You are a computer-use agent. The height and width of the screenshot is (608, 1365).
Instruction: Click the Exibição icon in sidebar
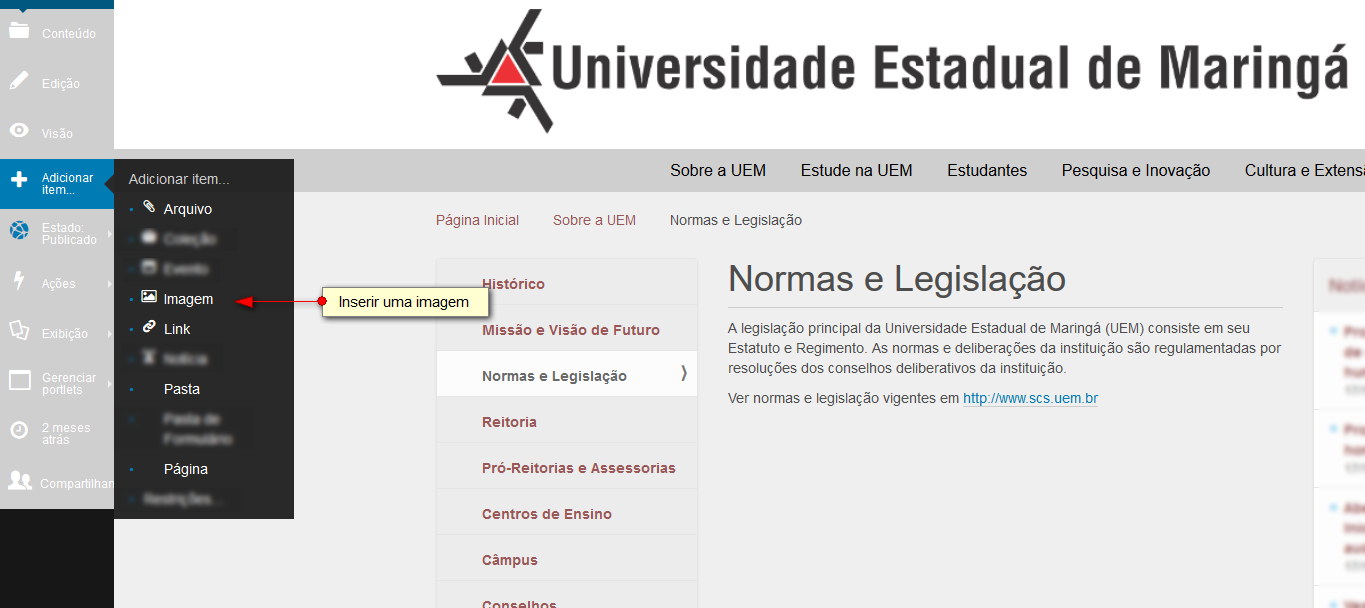(x=19, y=330)
